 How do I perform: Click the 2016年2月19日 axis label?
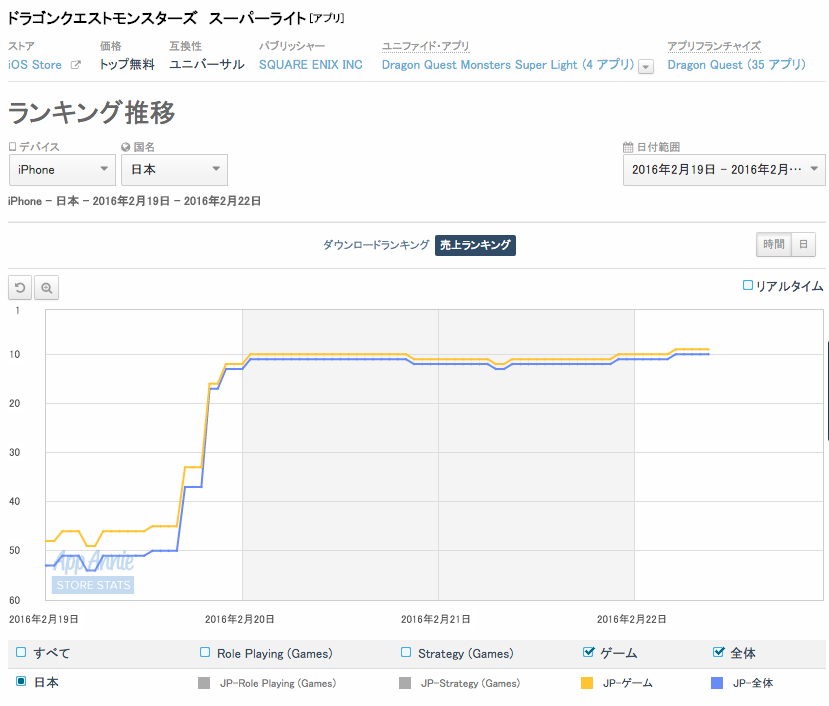(44, 619)
